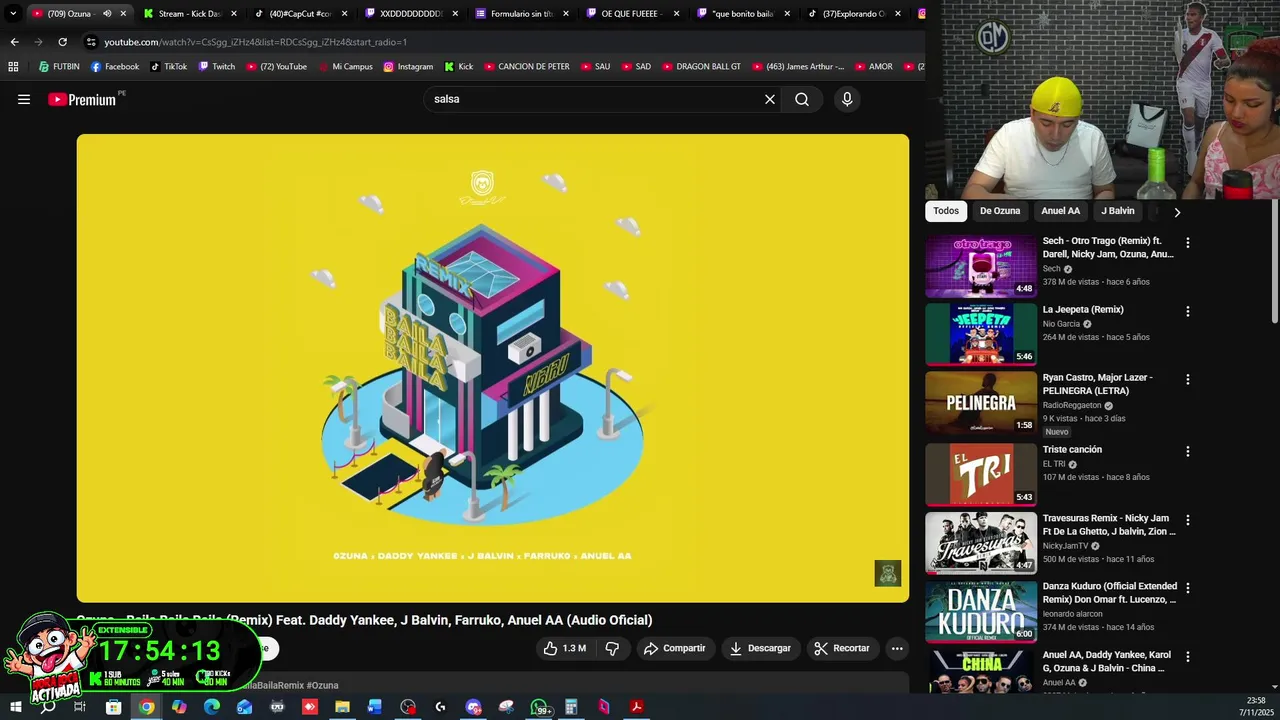Open Calculator from taskbar

571,707
